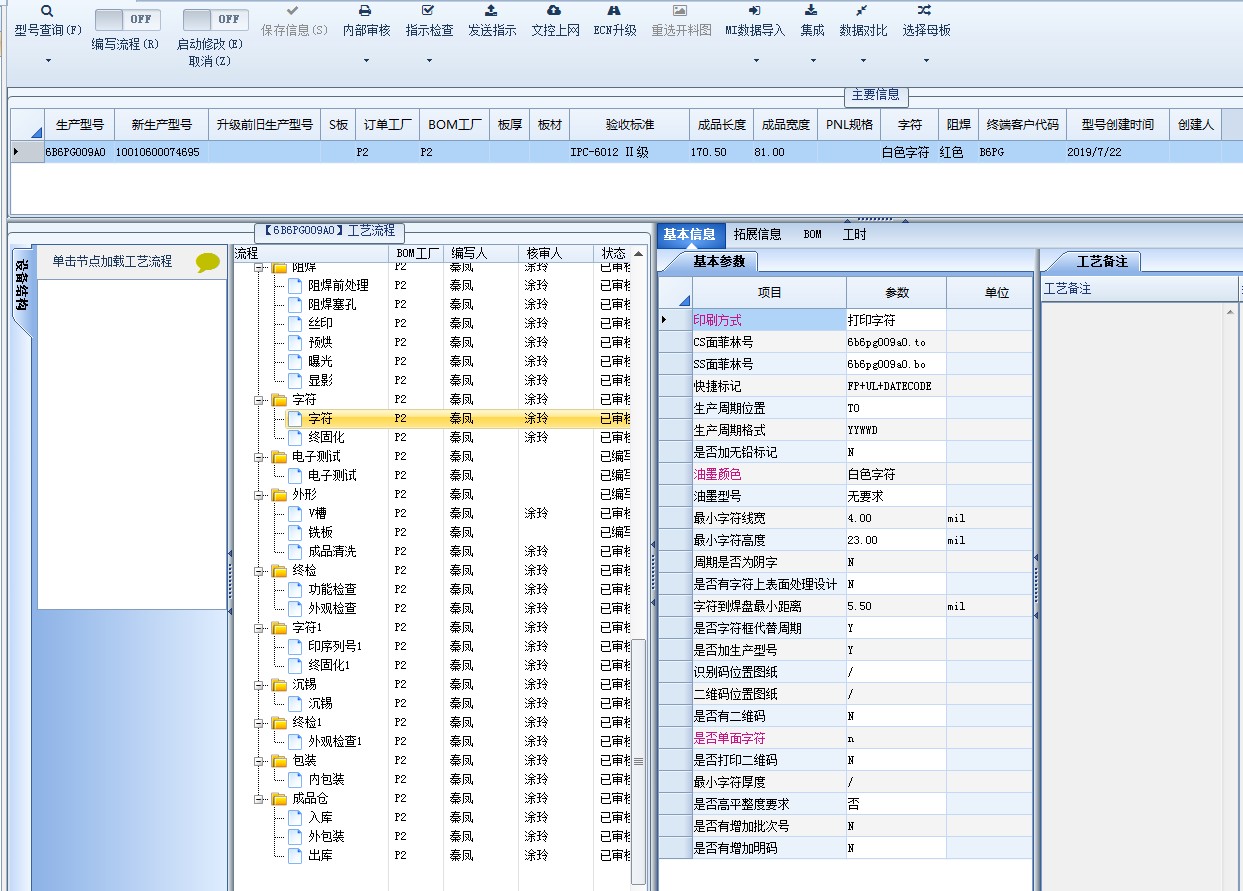This screenshot has height=891, width=1243.
Task: Edit the 最小字符线宽 value 4.00
Action: [x=896, y=518]
